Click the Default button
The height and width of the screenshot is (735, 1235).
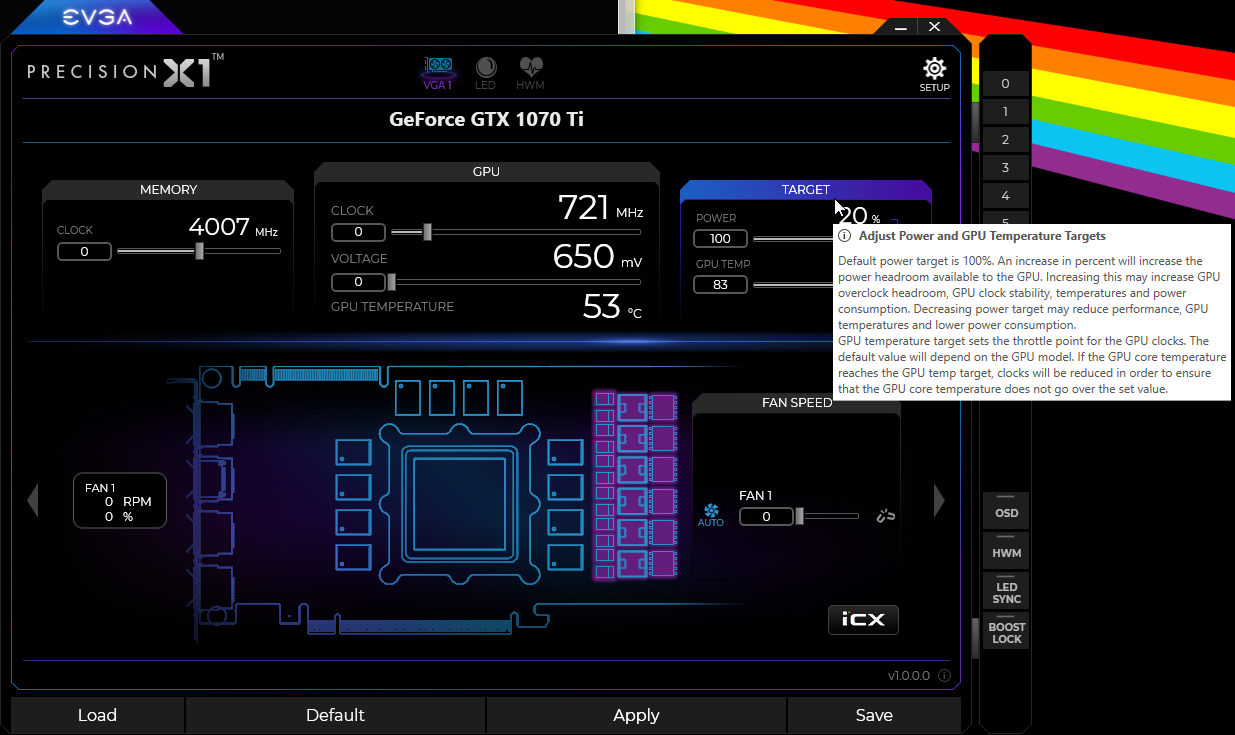tap(335, 715)
